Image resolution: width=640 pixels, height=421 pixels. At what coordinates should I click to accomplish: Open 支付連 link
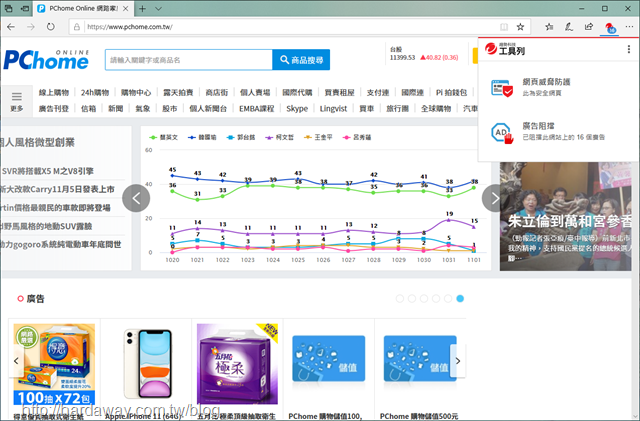tap(378, 93)
